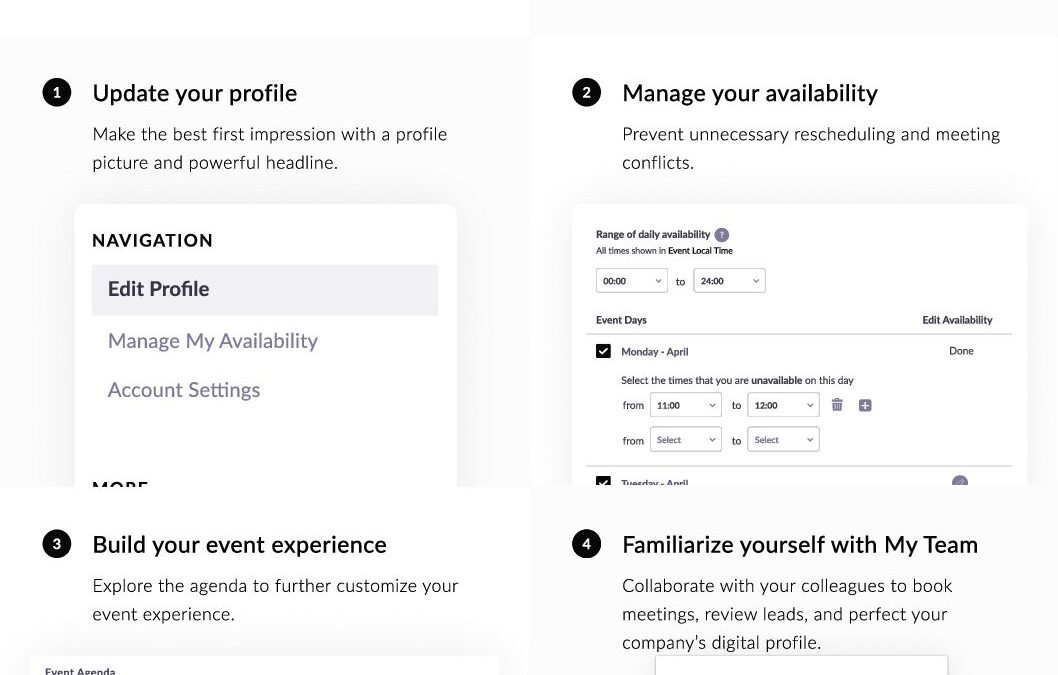Screen dimensions: 1058x675
Task: Click the step 4 number badge
Action: pyautogui.click(x=586, y=544)
